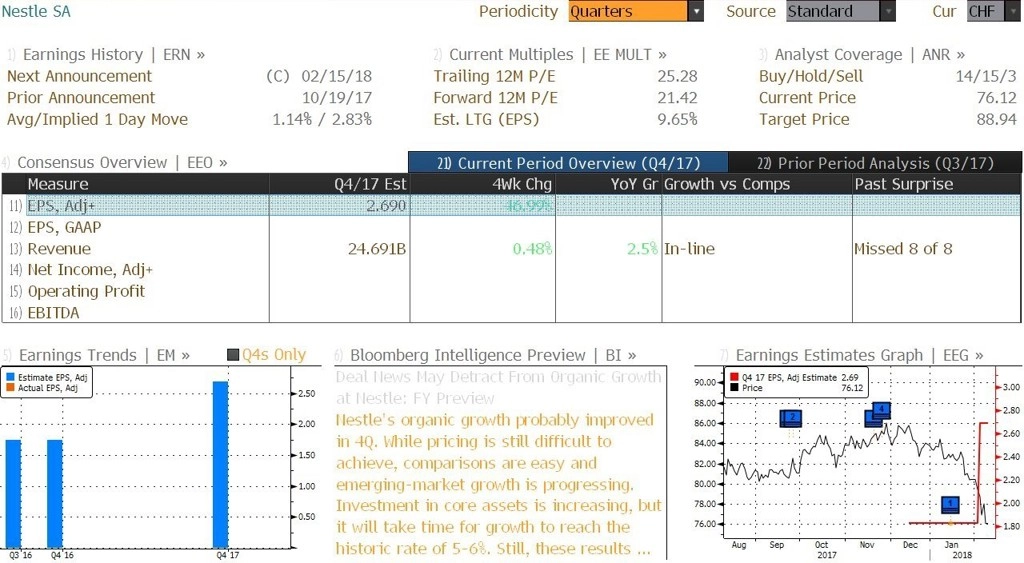Click red Q4 17 EPS Estimate legend swatch
The image size is (1024, 563).
tap(734, 378)
